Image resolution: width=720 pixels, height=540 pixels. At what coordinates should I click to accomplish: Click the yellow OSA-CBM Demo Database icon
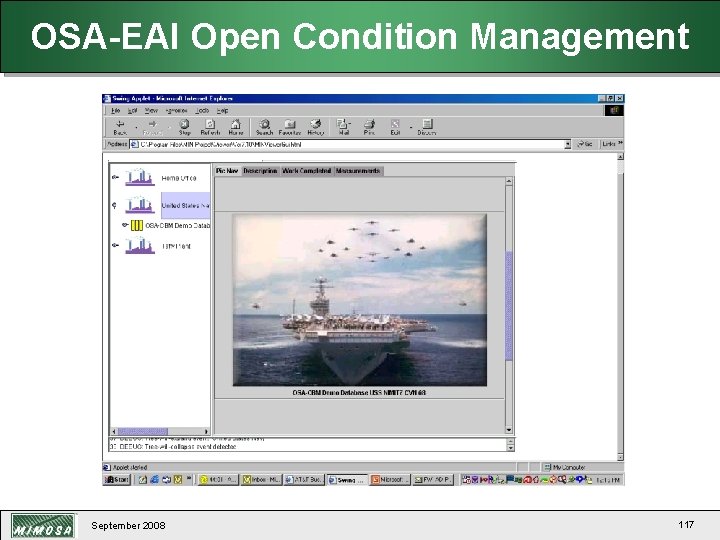tap(137, 225)
